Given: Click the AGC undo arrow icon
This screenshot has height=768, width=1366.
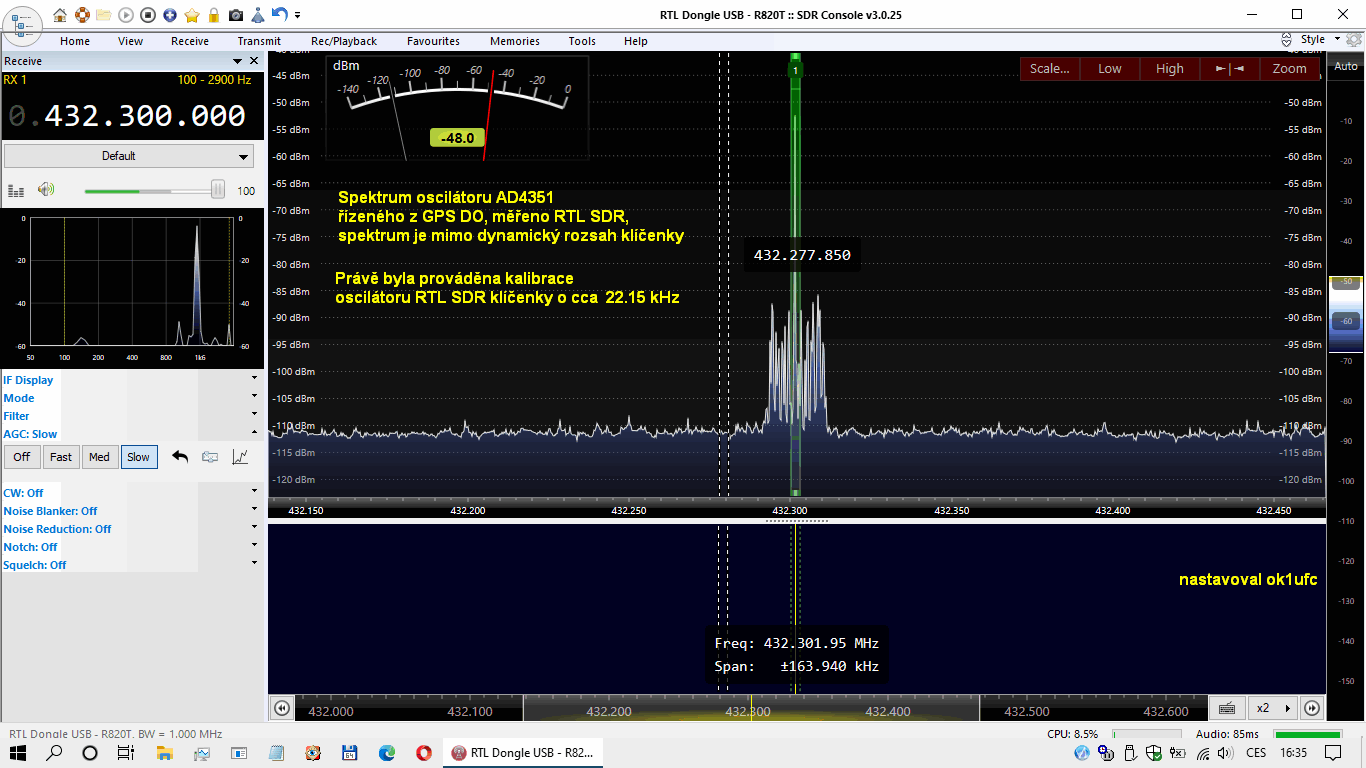Looking at the screenshot, I should [180, 457].
